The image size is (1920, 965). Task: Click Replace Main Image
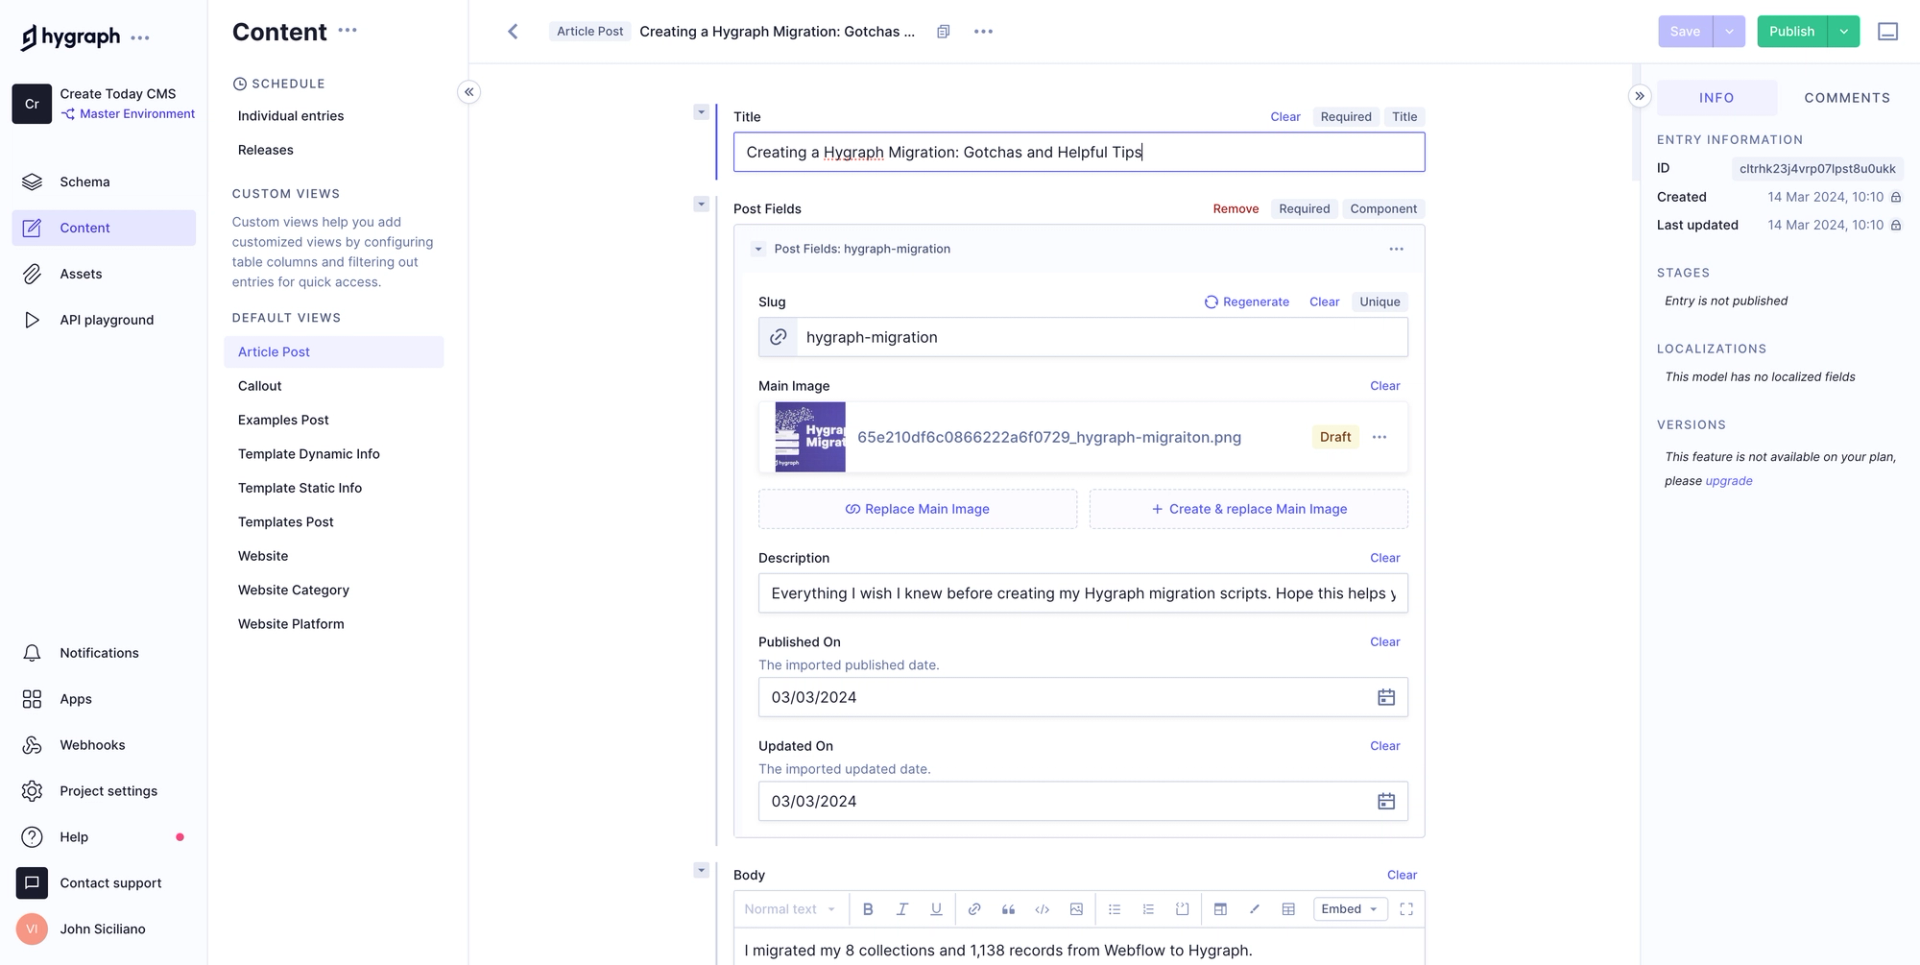click(917, 509)
